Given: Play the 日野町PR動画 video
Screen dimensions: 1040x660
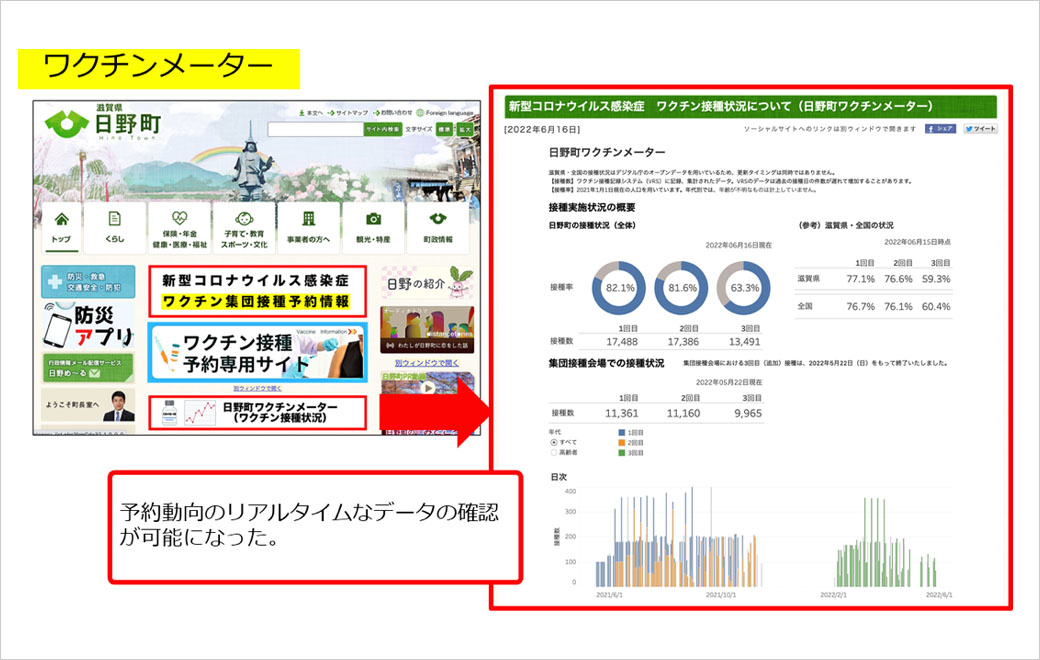Looking at the screenshot, I should point(428,387).
